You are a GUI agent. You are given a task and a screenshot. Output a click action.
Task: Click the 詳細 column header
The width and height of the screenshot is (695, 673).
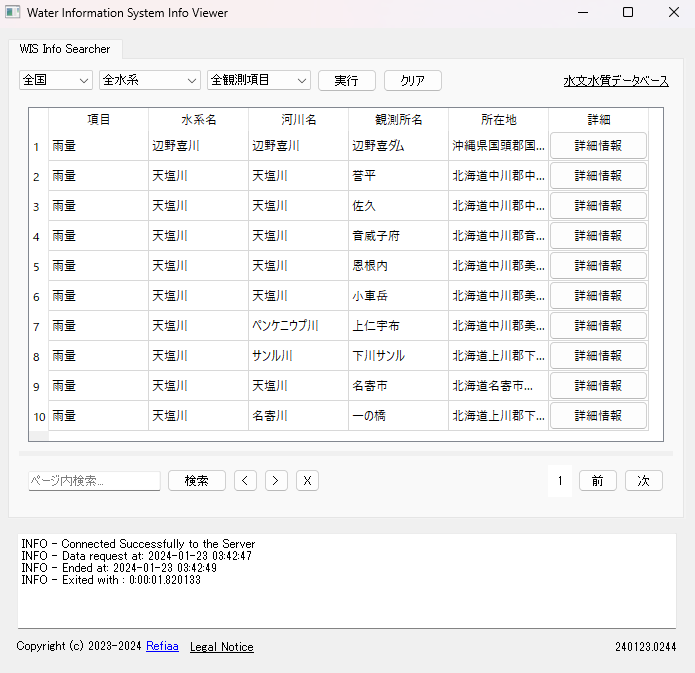tap(599, 120)
